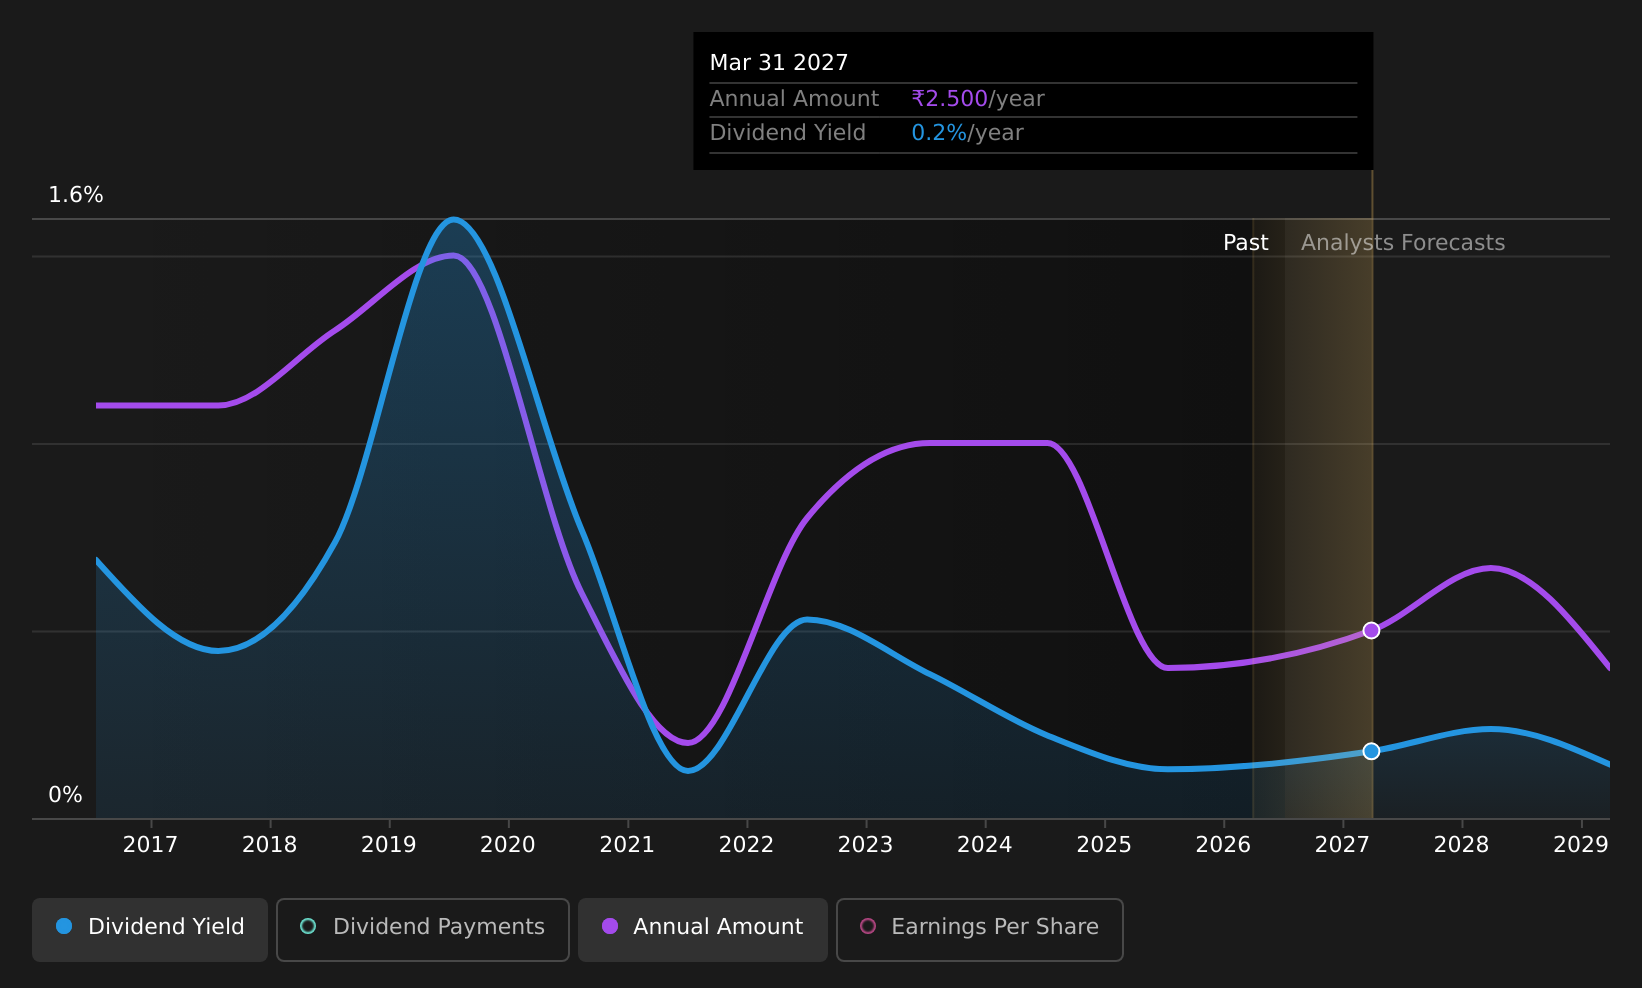Click the Past section label
Viewport: 1642px width, 988px height.
click(x=1246, y=243)
